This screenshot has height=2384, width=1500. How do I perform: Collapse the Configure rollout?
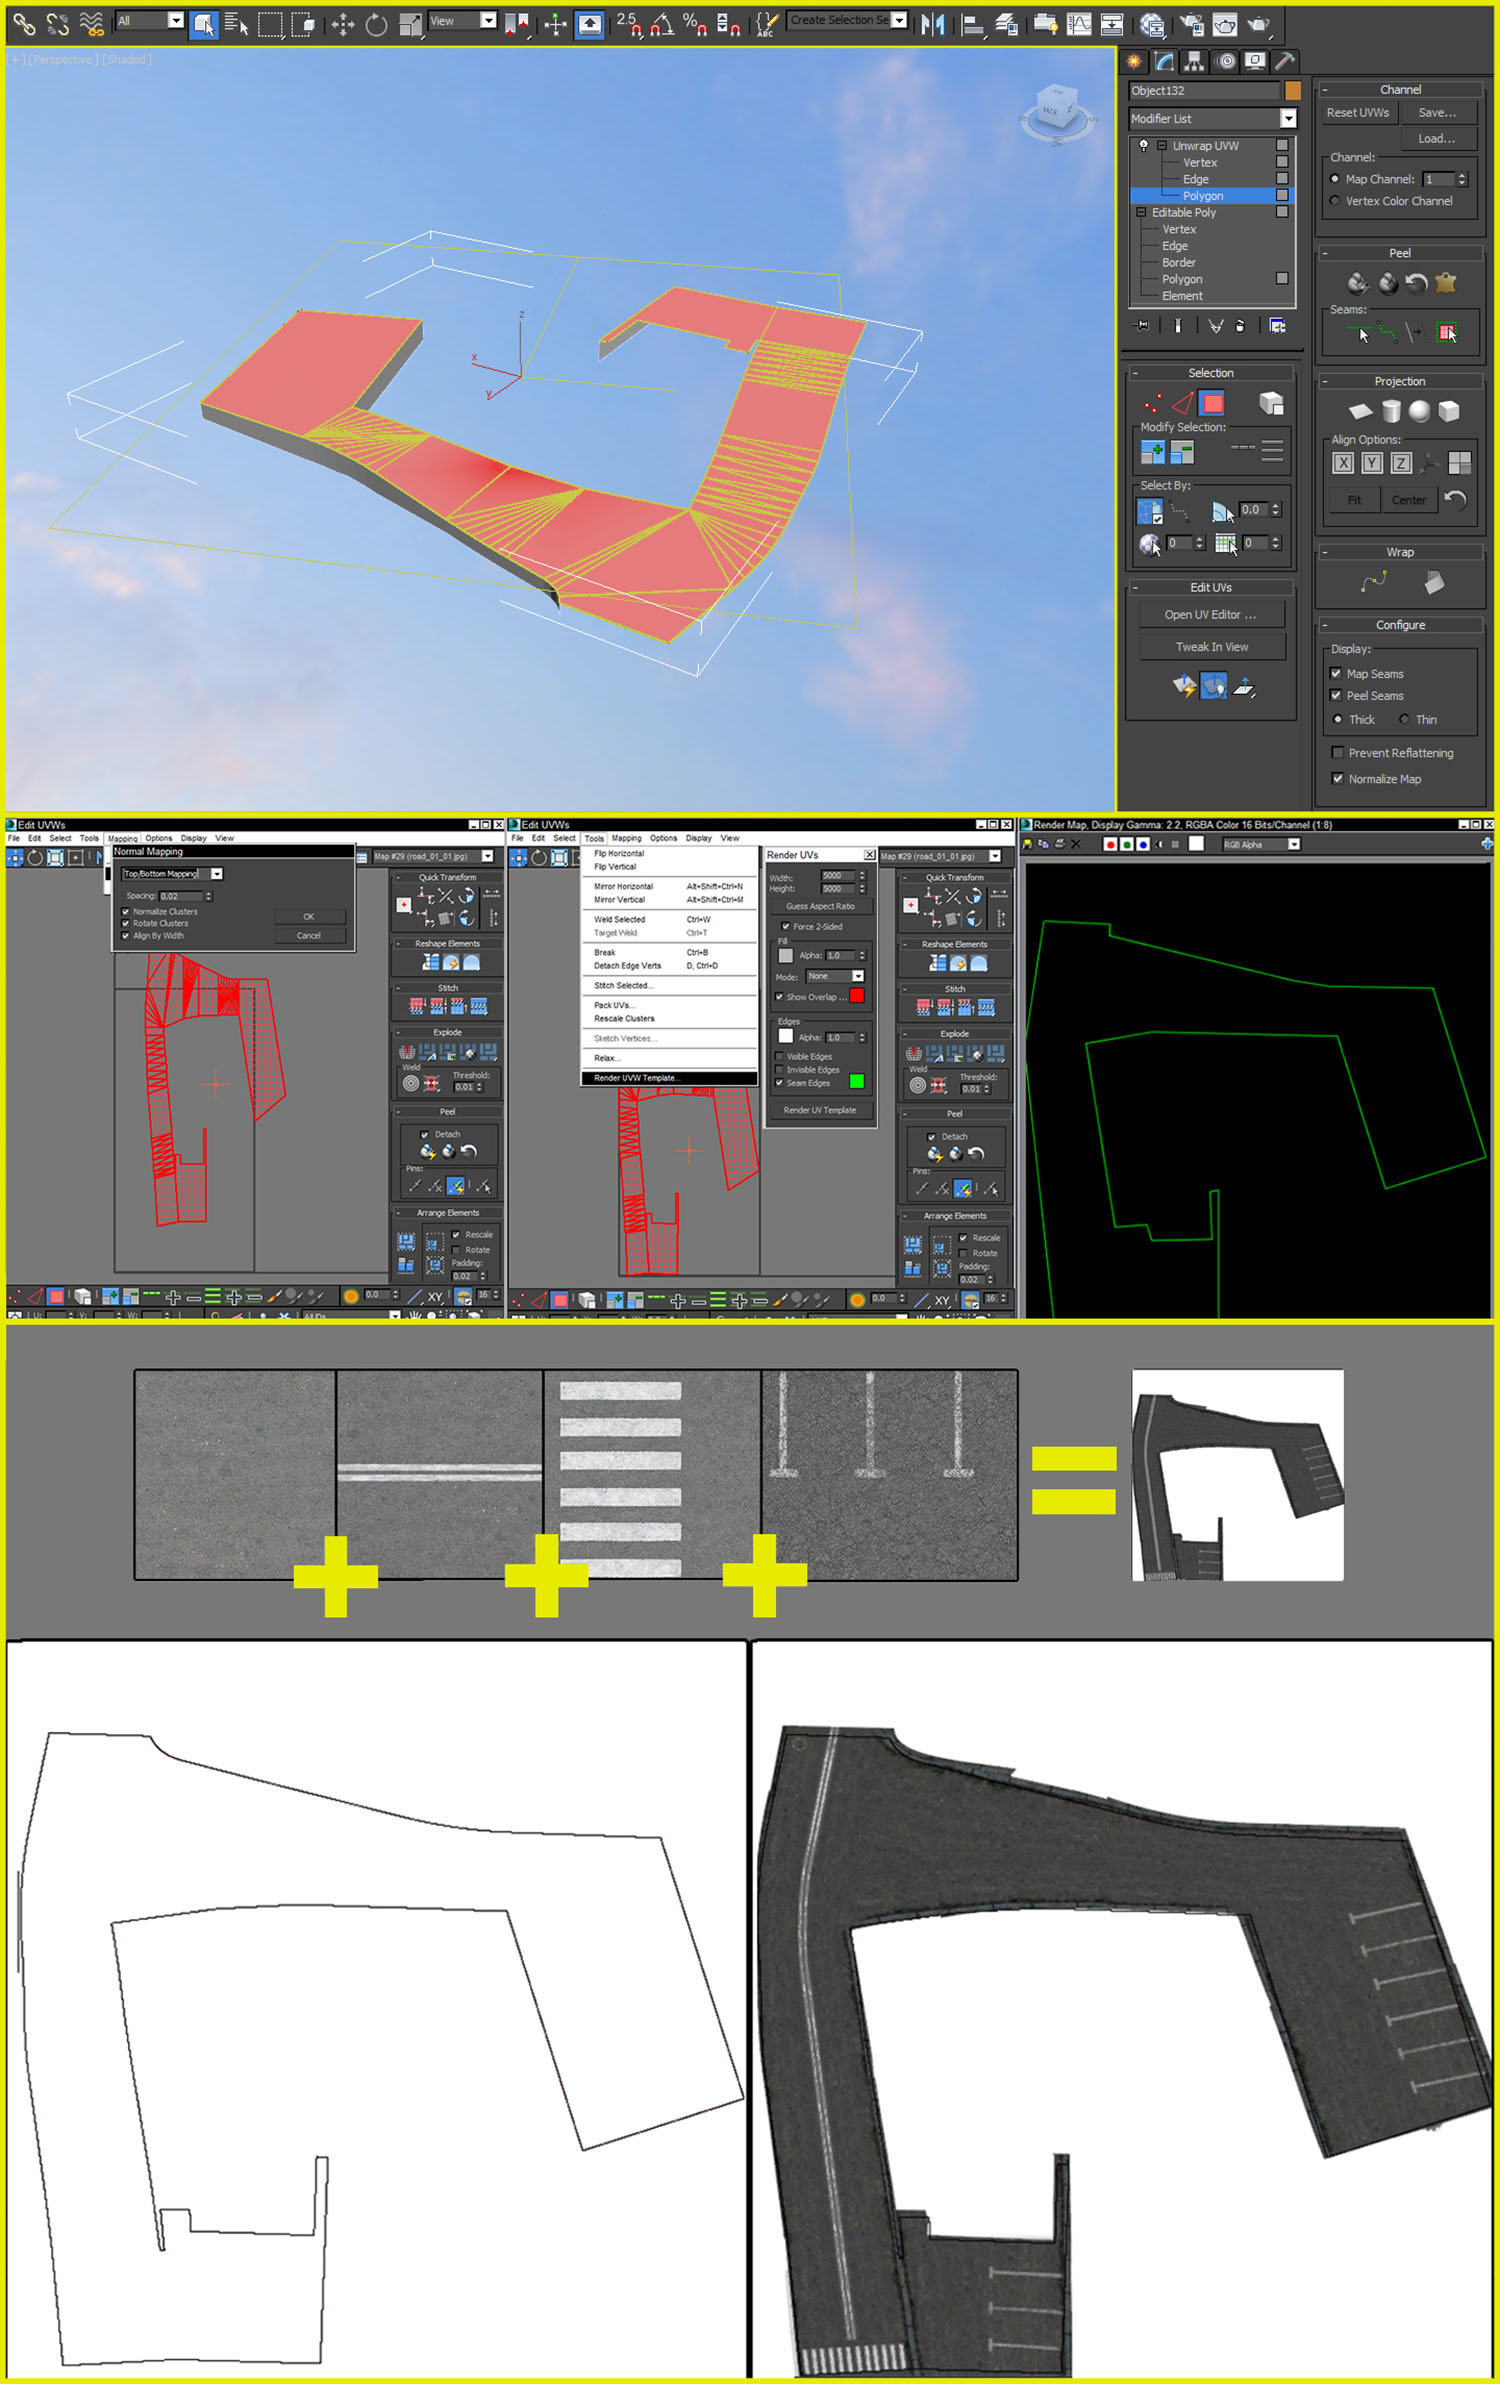tap(1324, 626)
